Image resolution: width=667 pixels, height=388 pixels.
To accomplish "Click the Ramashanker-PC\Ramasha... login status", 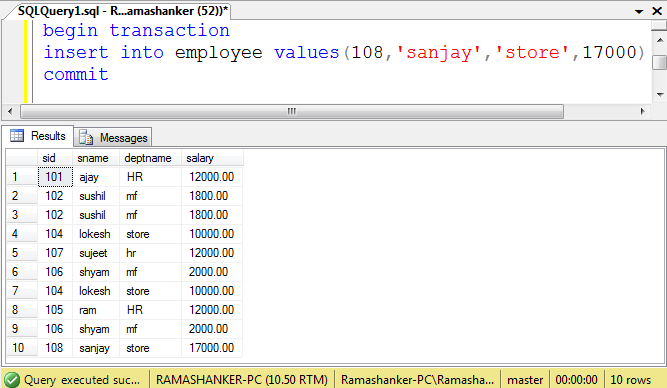I will (417, 379).
